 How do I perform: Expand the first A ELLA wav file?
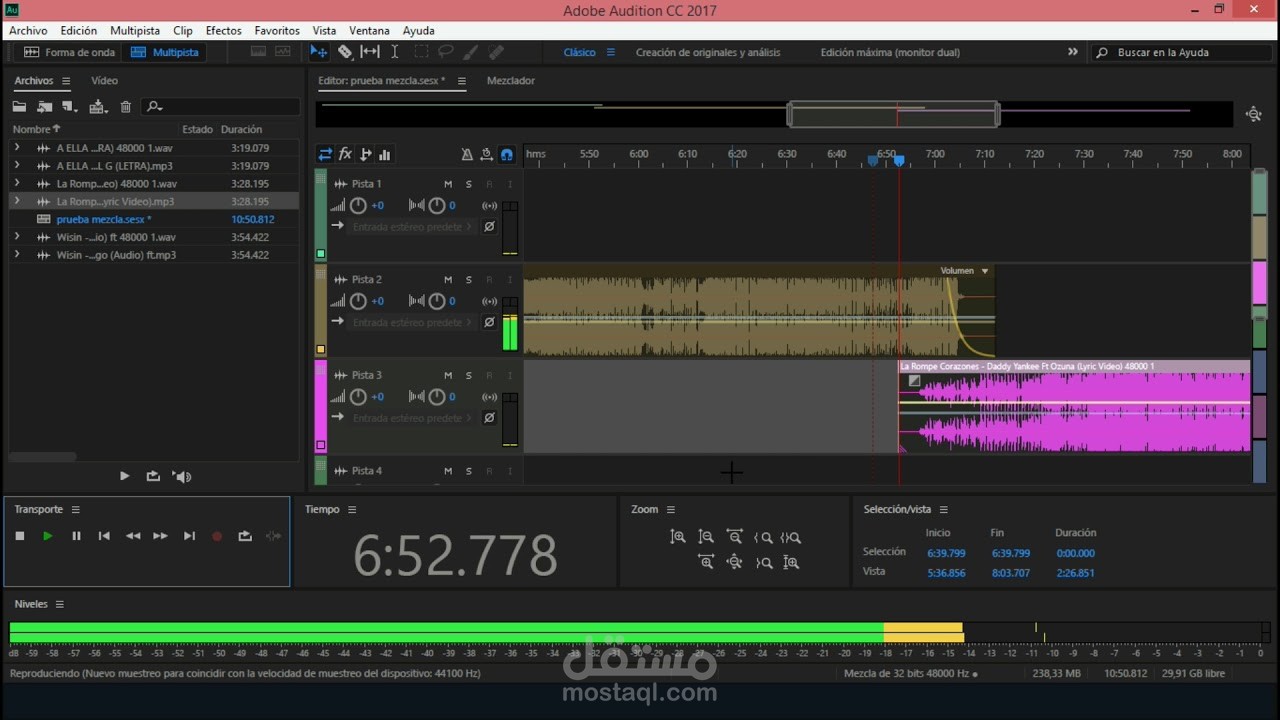(x=17, y=148)
